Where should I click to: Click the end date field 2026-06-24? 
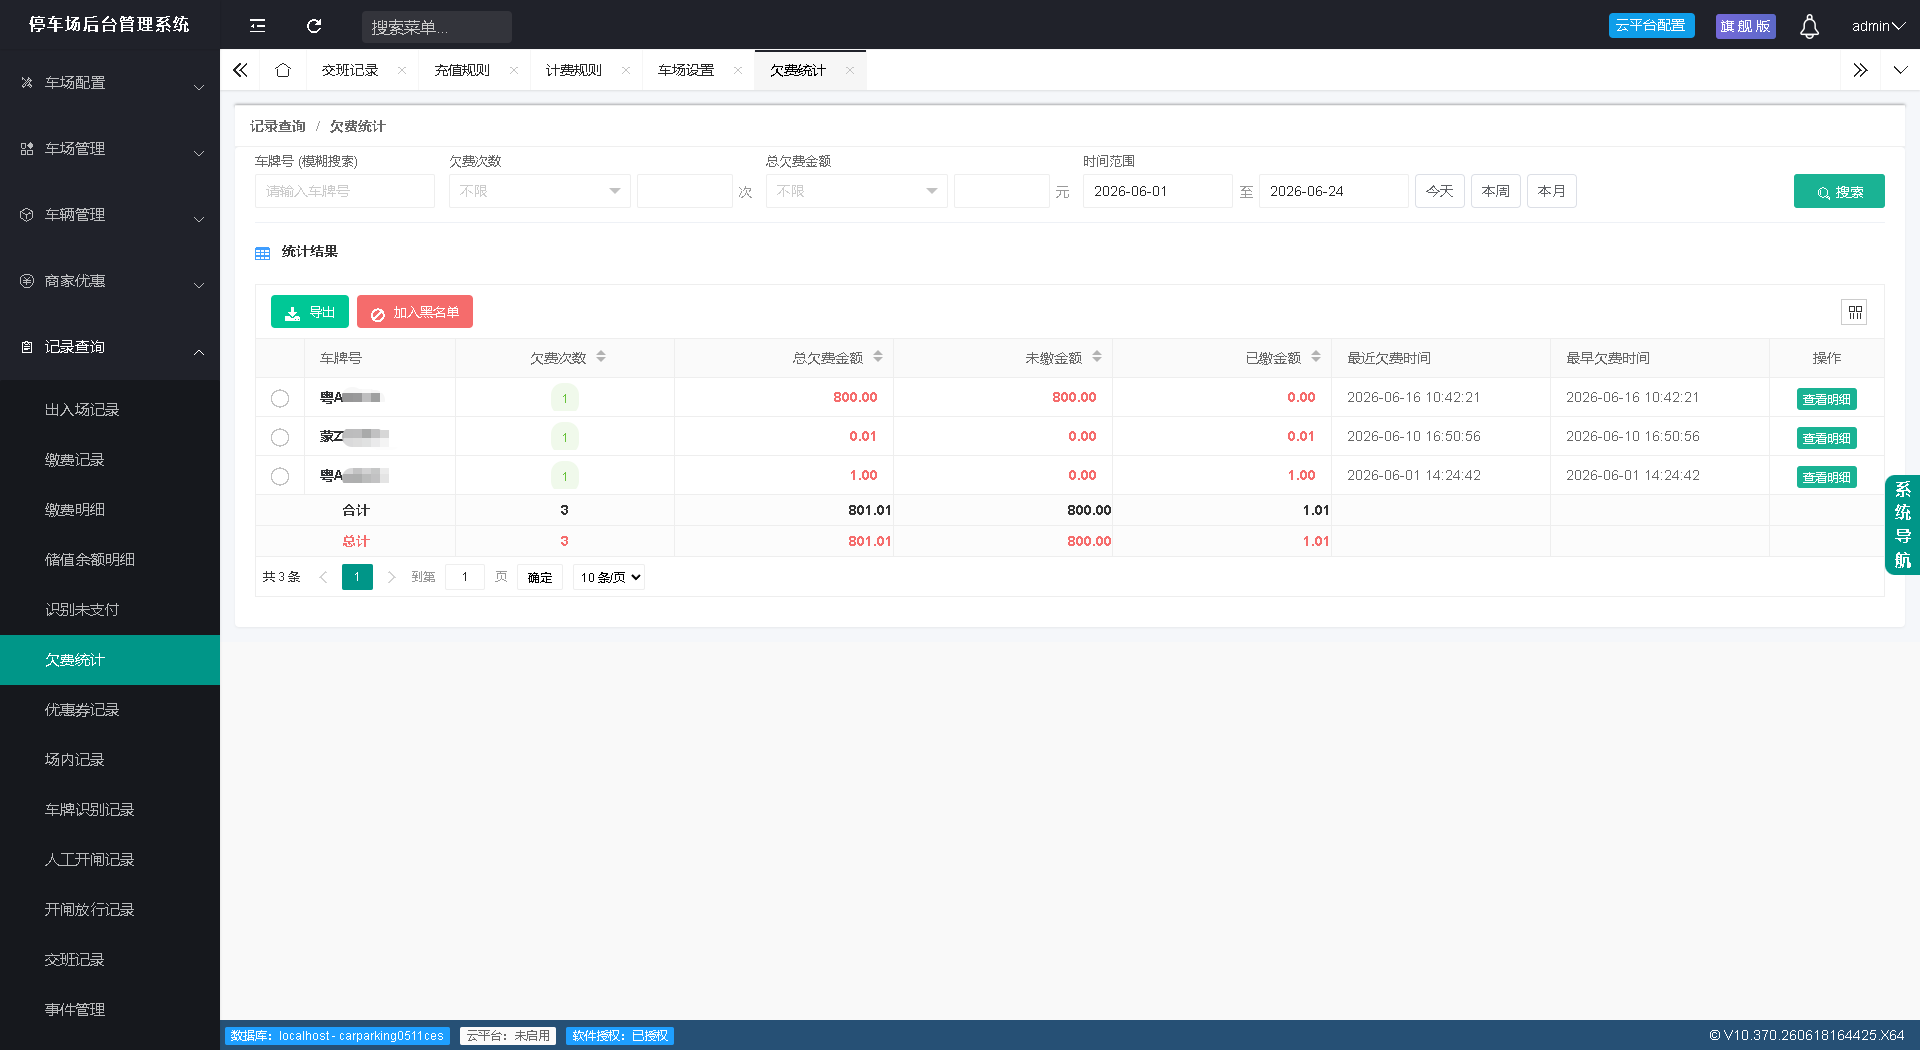point(1334,191)
